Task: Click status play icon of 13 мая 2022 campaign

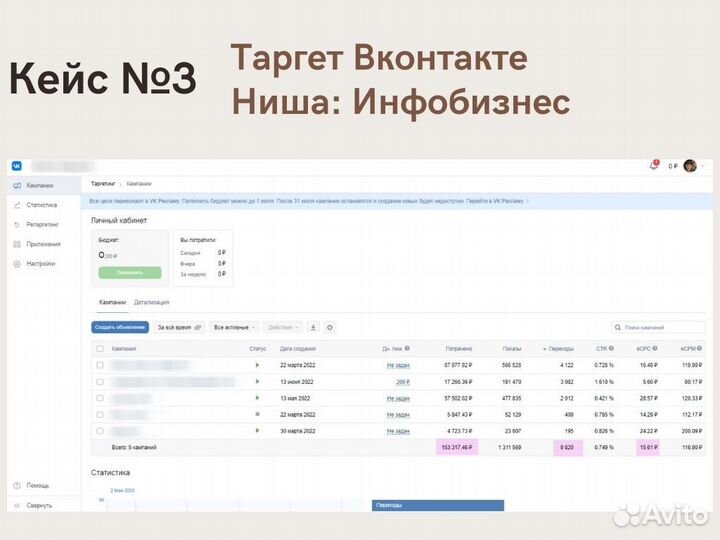Action: point(257,398)
